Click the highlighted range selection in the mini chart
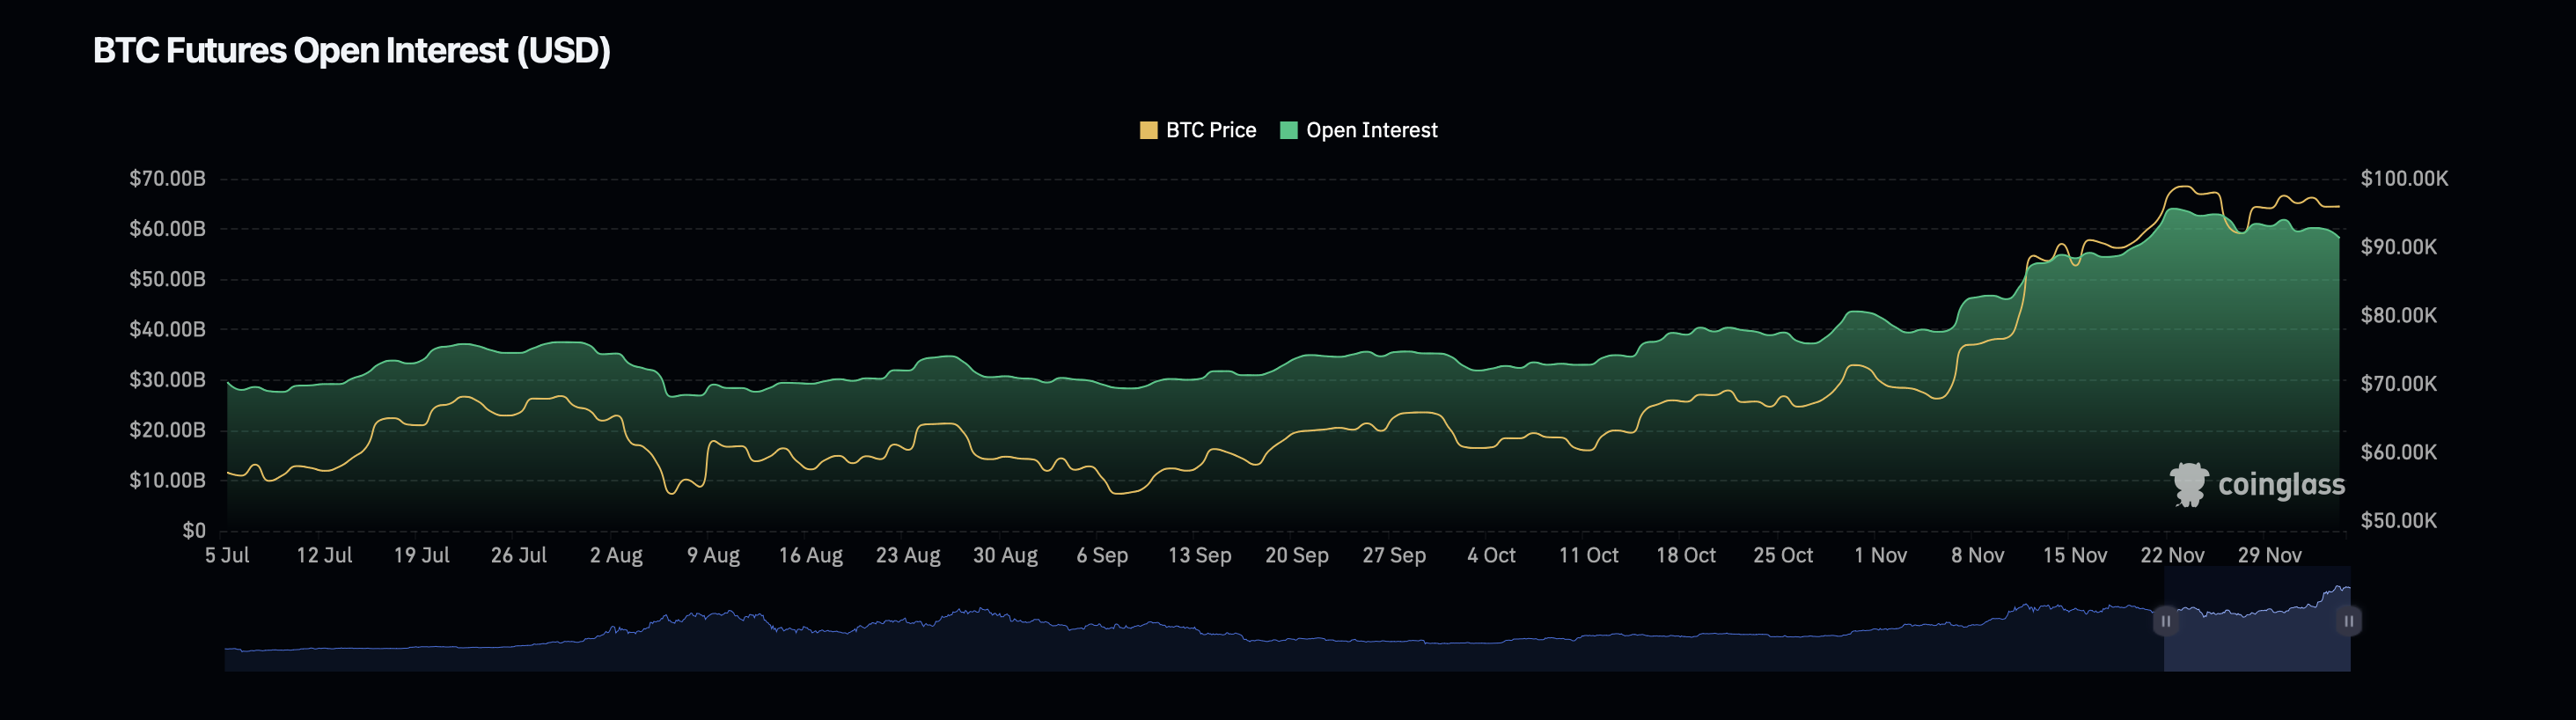2576x720 pixels. pyautogui.click(x=2257, y=619)
